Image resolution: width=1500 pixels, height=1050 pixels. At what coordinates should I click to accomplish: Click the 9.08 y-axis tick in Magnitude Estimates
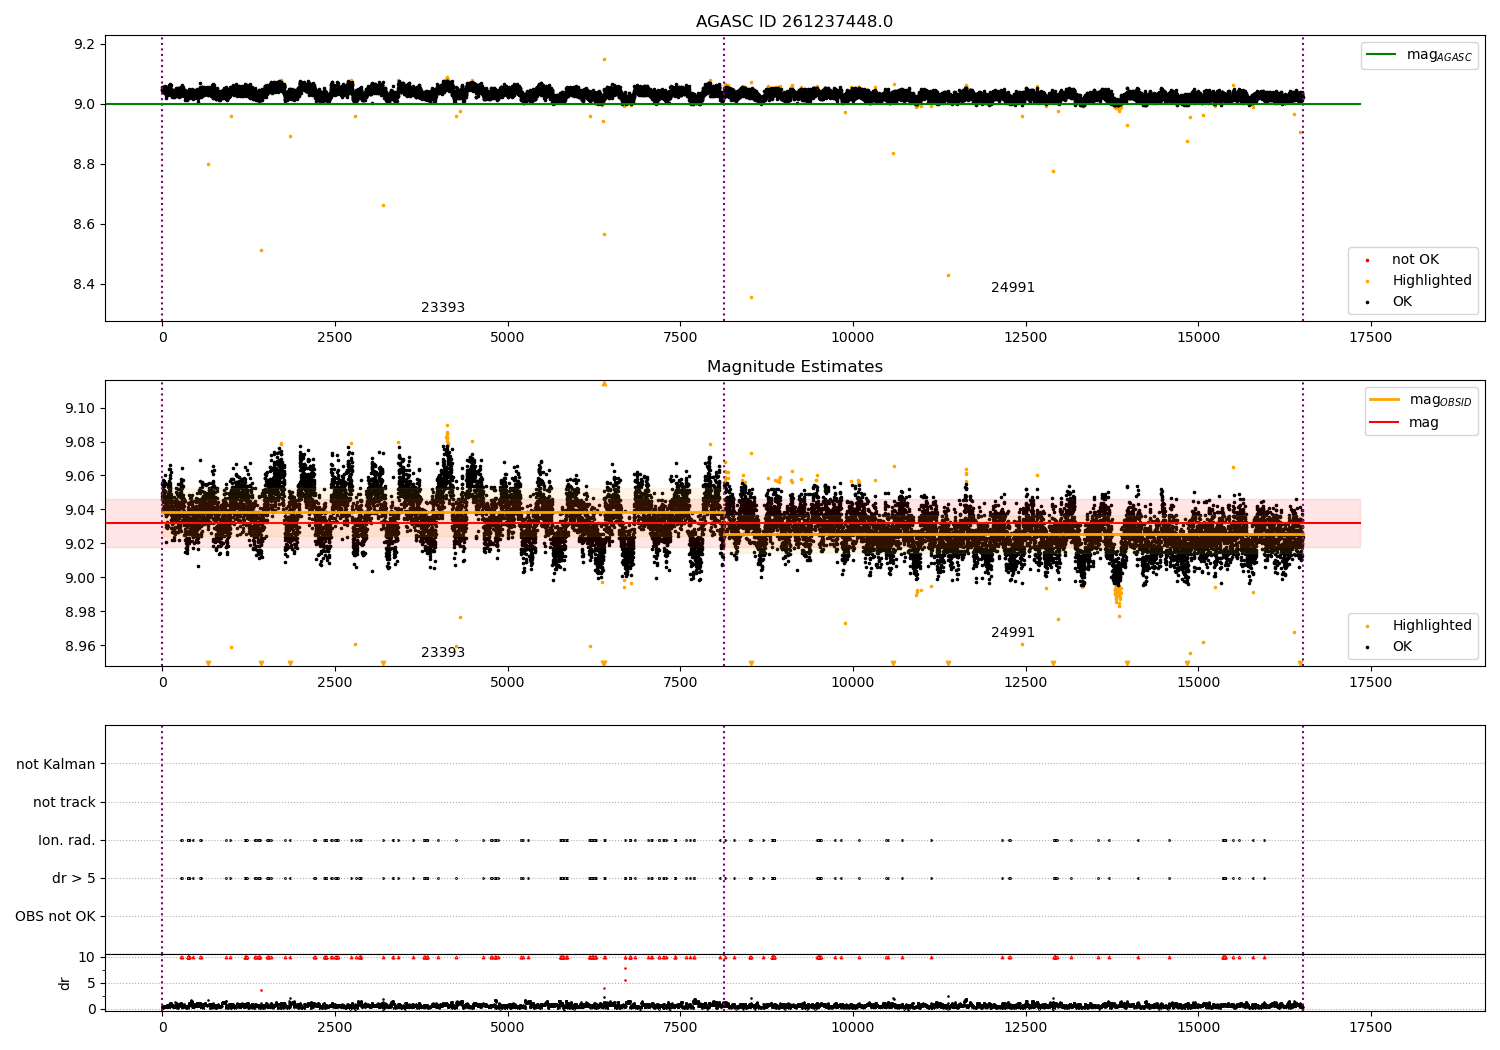(80, 443)
